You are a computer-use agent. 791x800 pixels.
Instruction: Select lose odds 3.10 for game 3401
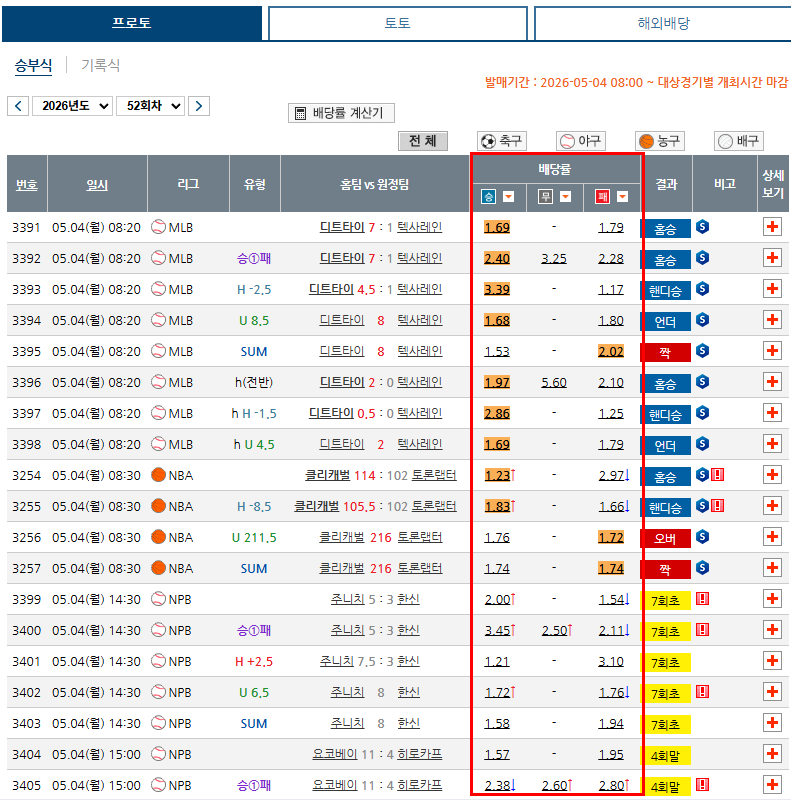[611, 662]
